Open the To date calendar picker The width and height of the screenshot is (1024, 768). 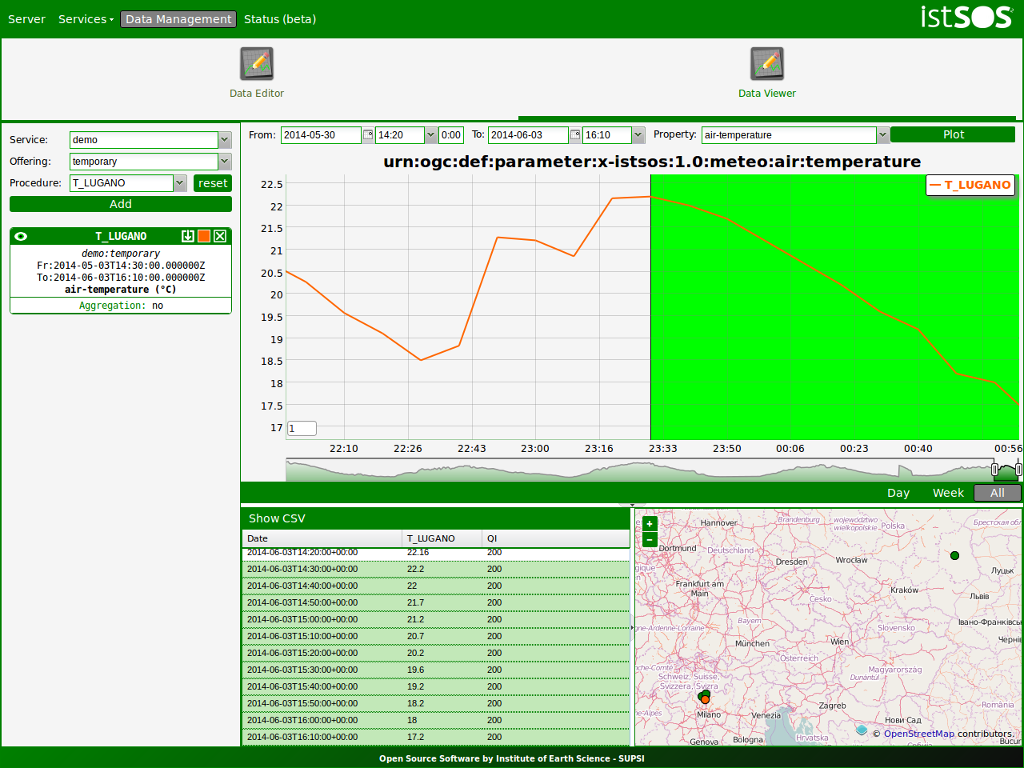[575, 135]
